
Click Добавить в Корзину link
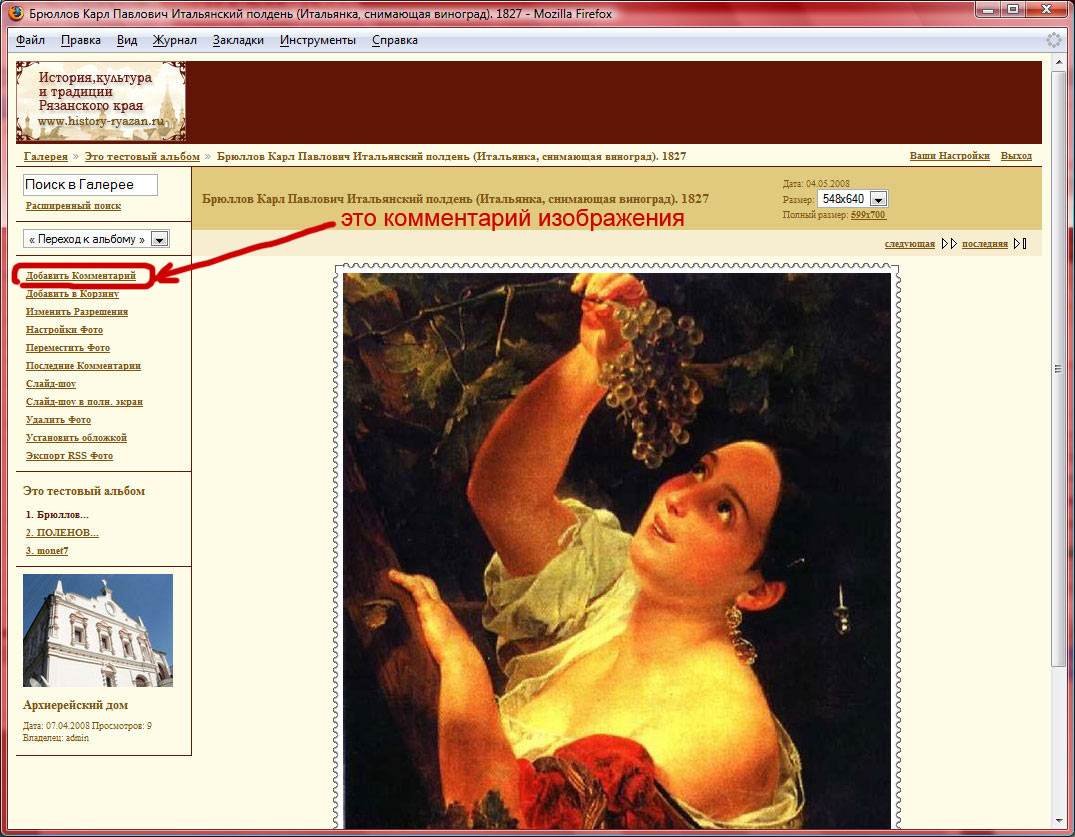72,293
